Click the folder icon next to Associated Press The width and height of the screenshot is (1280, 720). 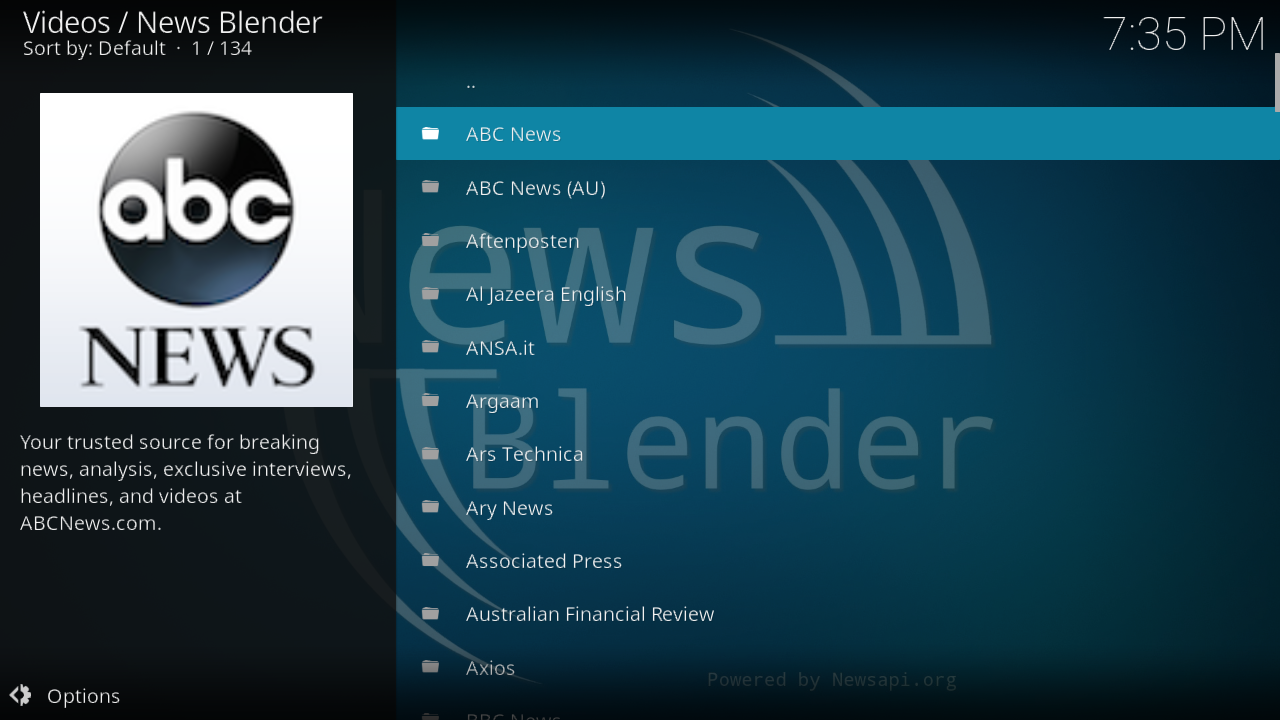[x=431, y=560]
